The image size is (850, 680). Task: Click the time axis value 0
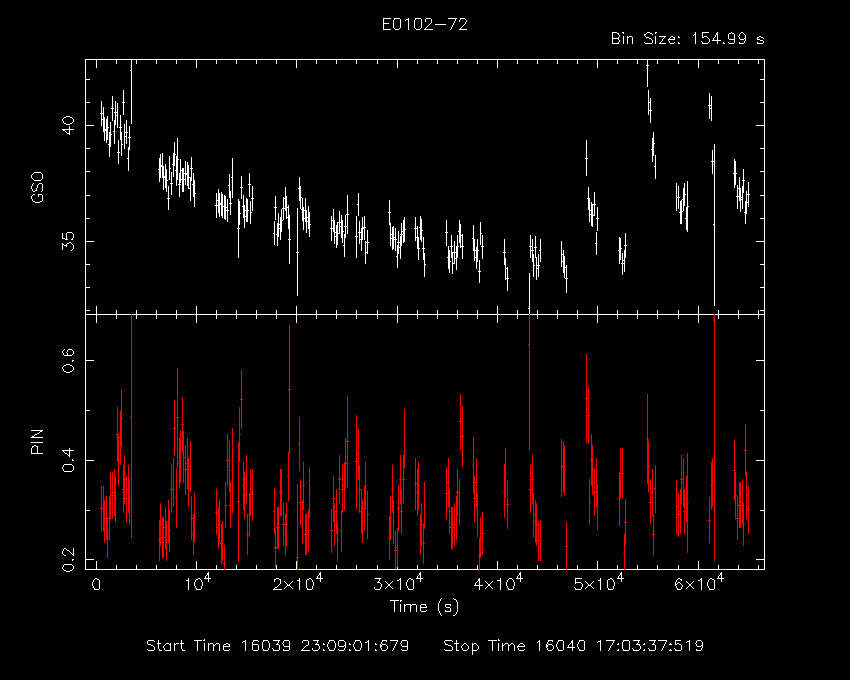[96, 585]
